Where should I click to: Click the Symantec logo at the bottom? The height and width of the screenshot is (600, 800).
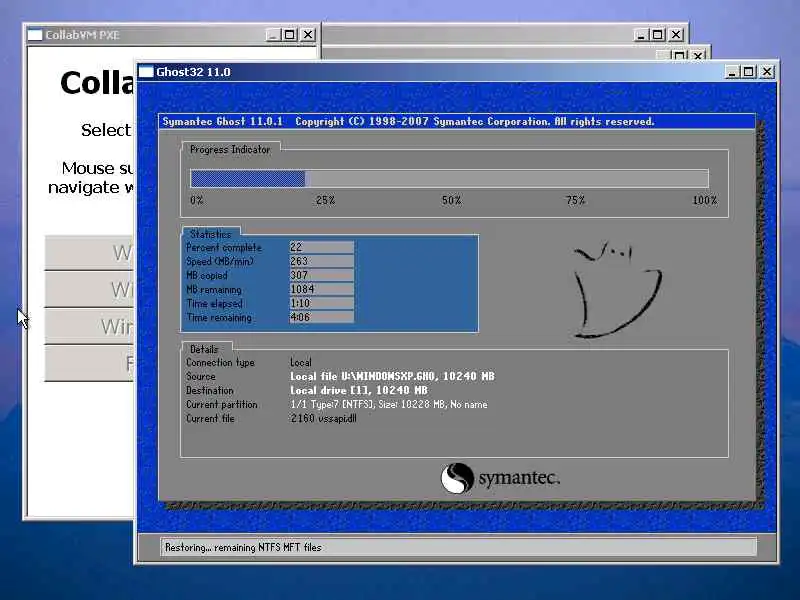[x=500, y=478]
